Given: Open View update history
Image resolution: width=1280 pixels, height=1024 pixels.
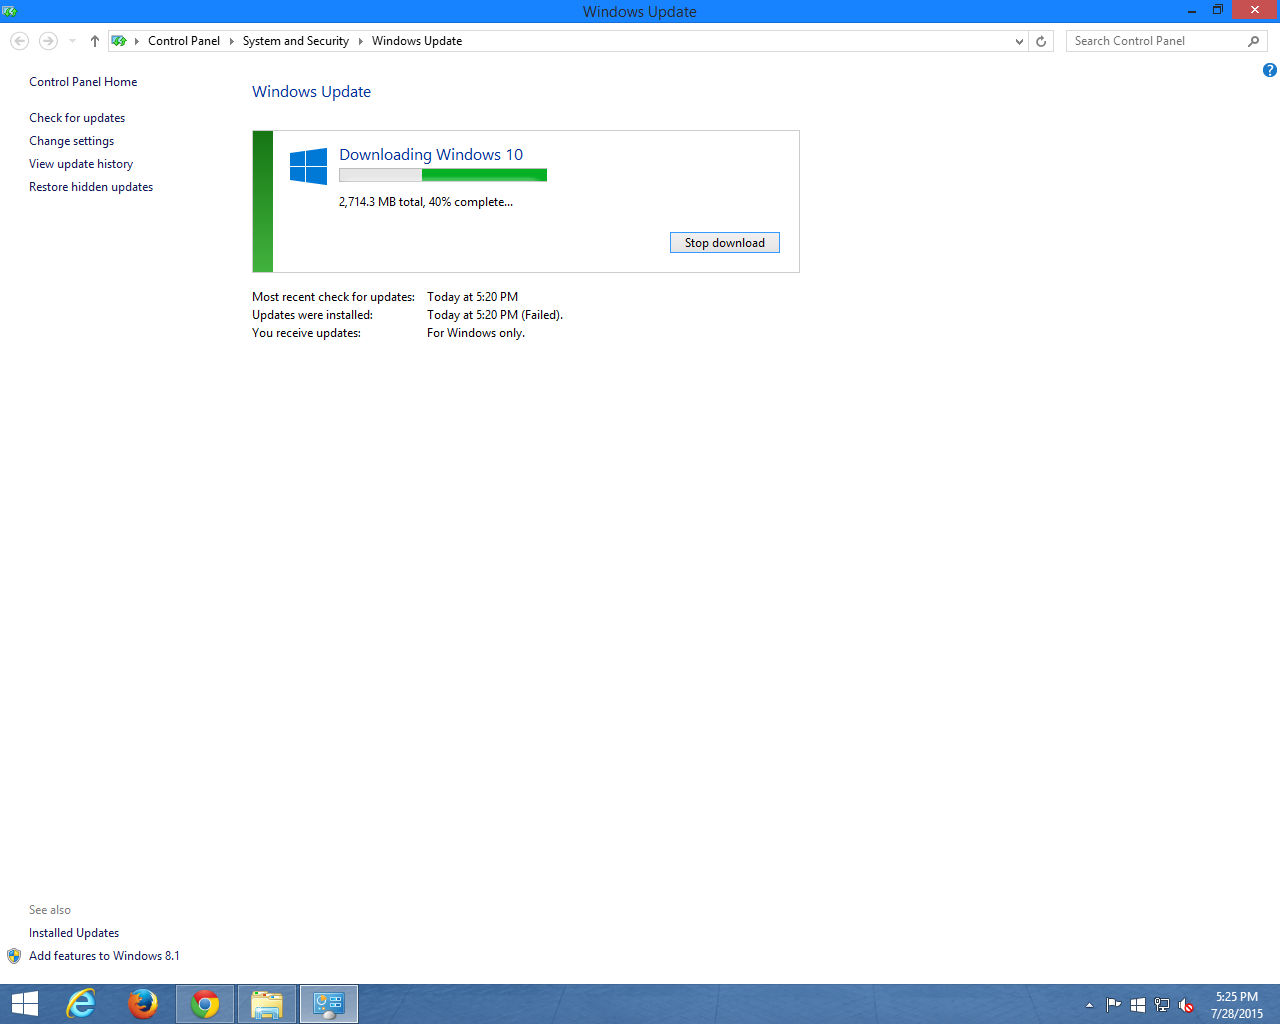Looking at the screenshot, I should 81,164.
